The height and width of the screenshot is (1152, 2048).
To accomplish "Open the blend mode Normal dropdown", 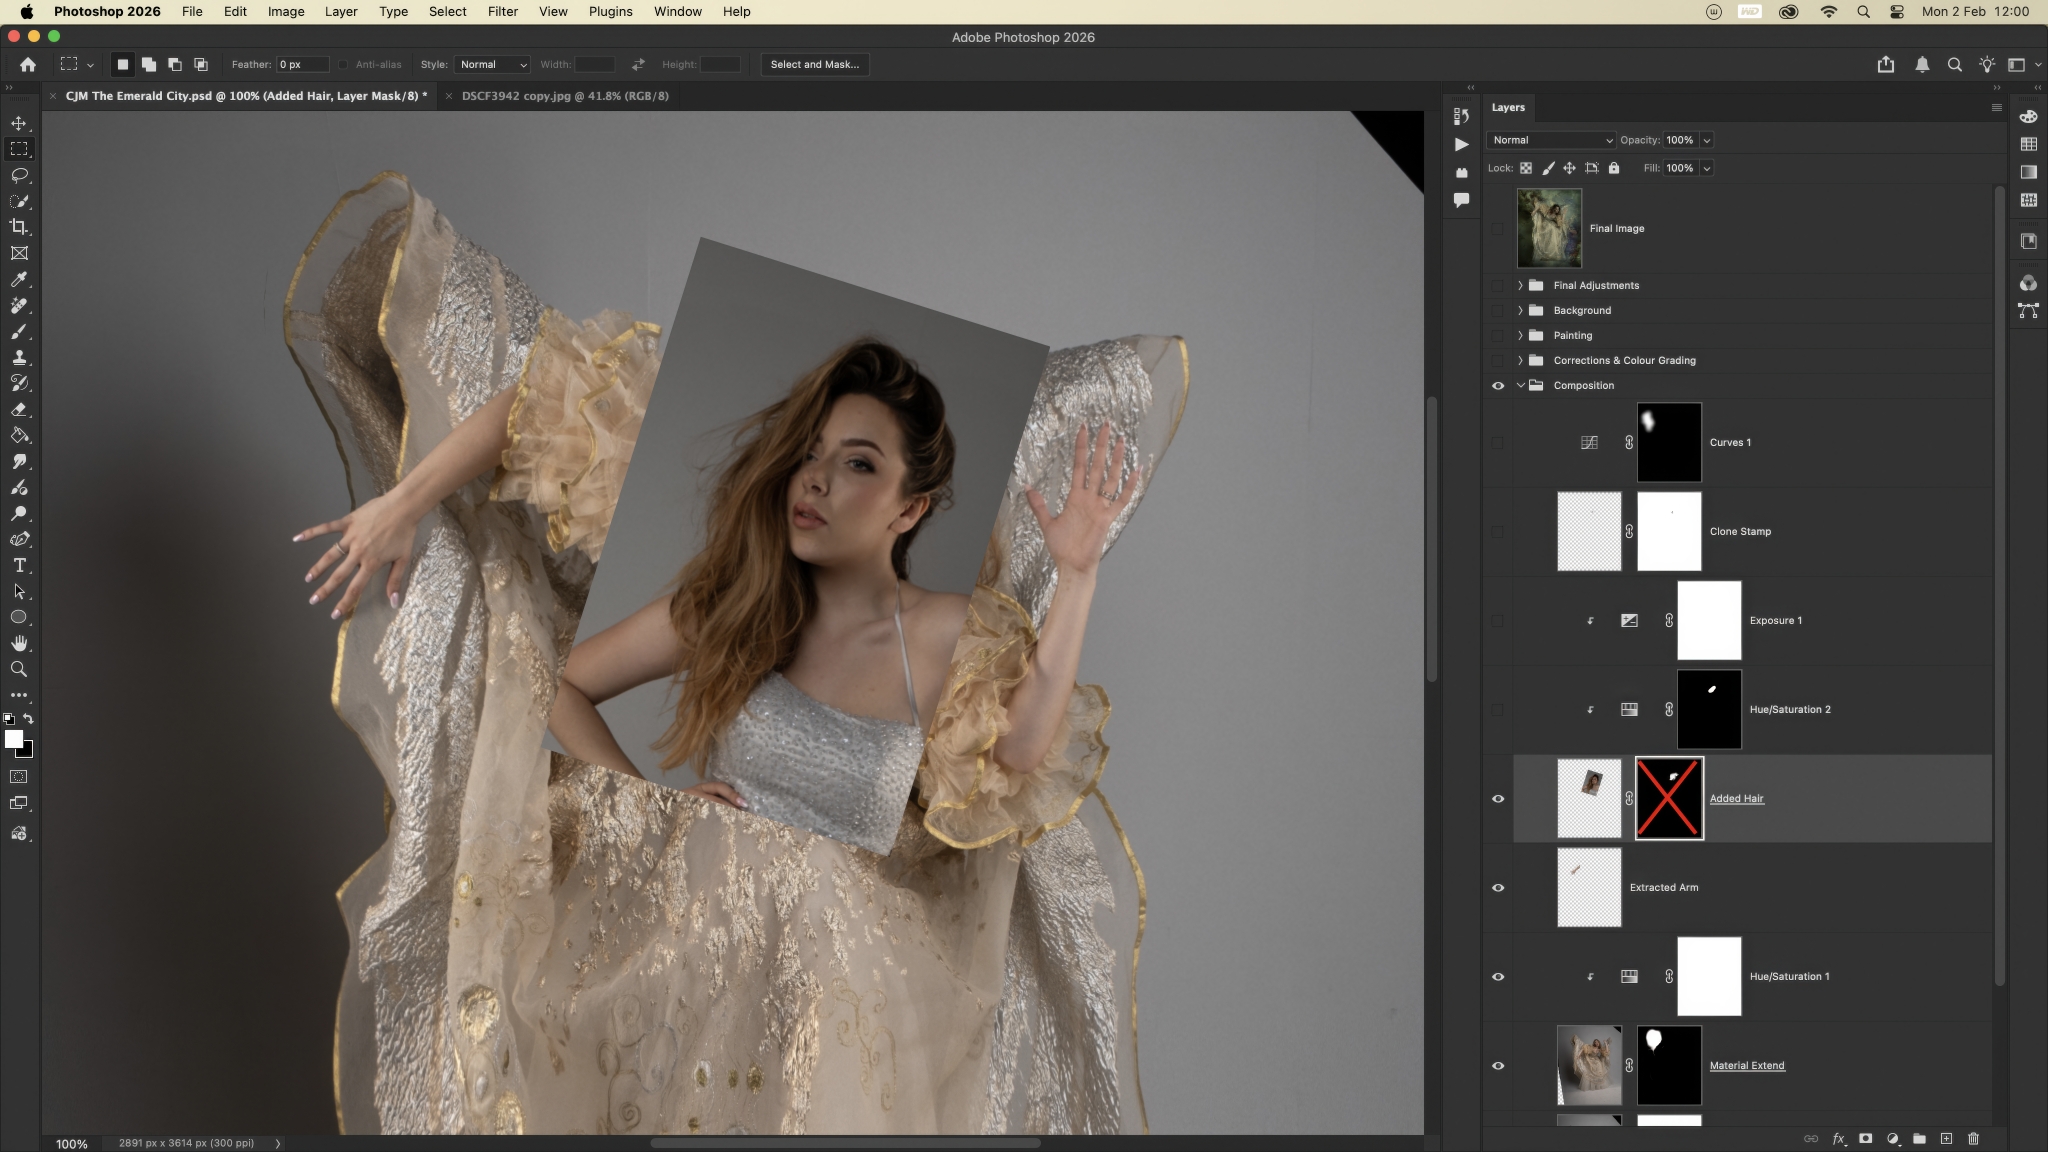I will click(x=1551, y=140).
